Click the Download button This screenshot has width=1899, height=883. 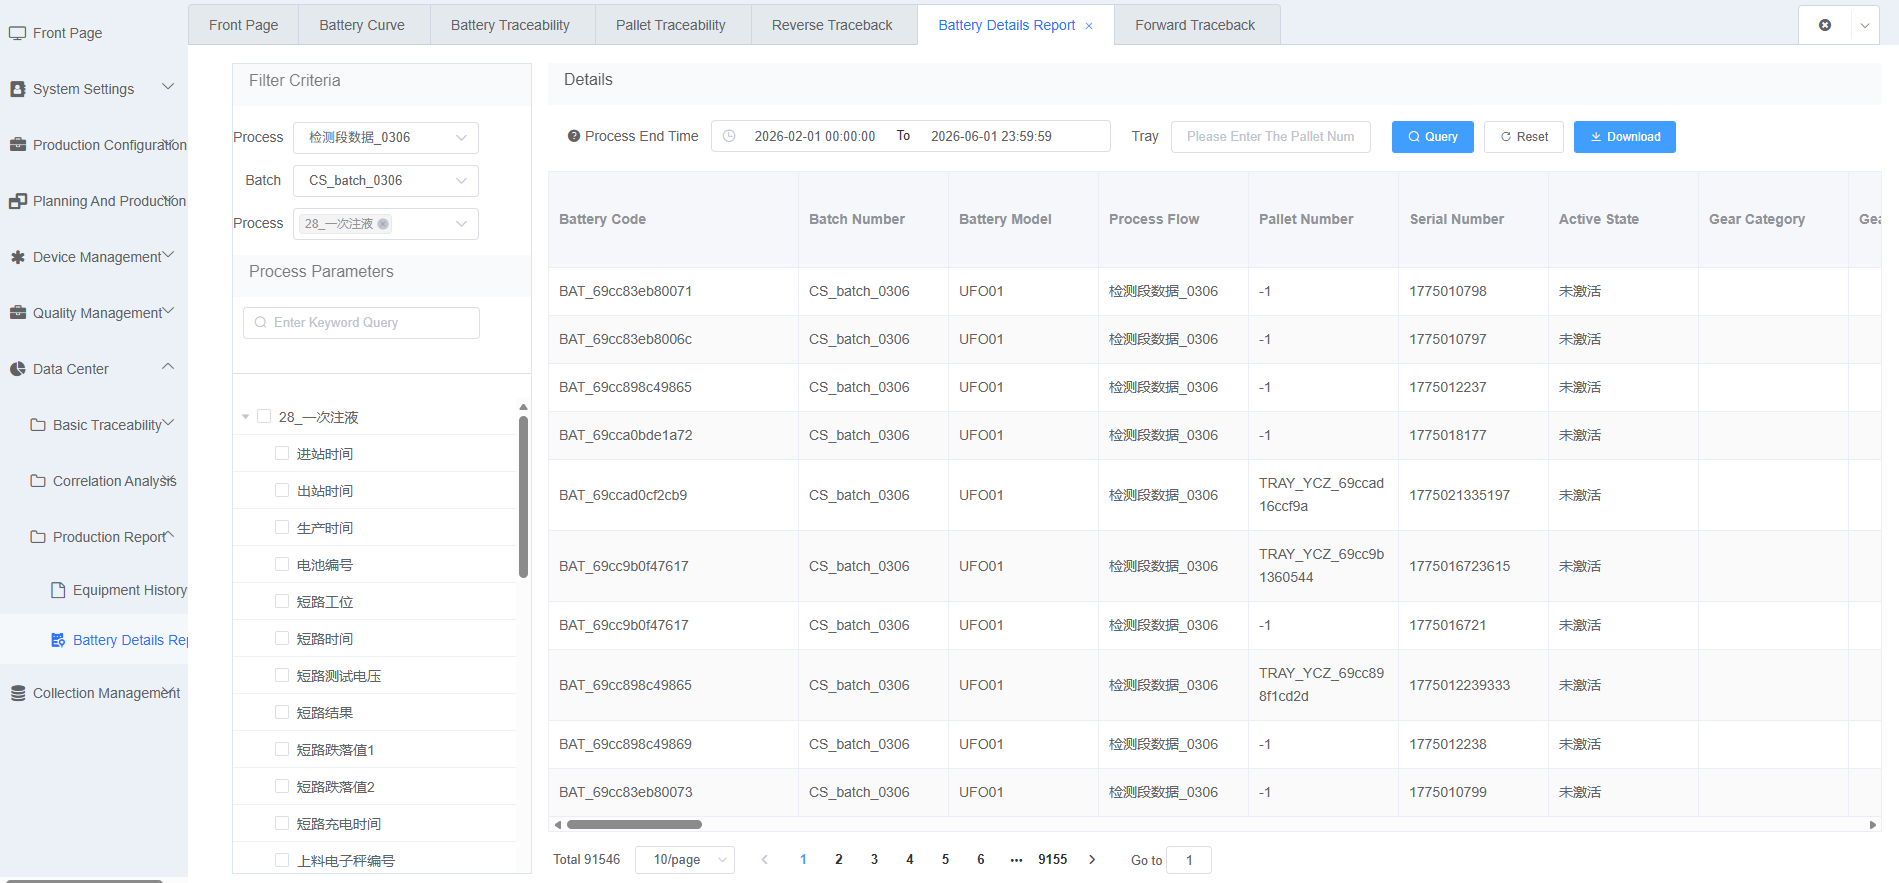(x=1625, y=137)
